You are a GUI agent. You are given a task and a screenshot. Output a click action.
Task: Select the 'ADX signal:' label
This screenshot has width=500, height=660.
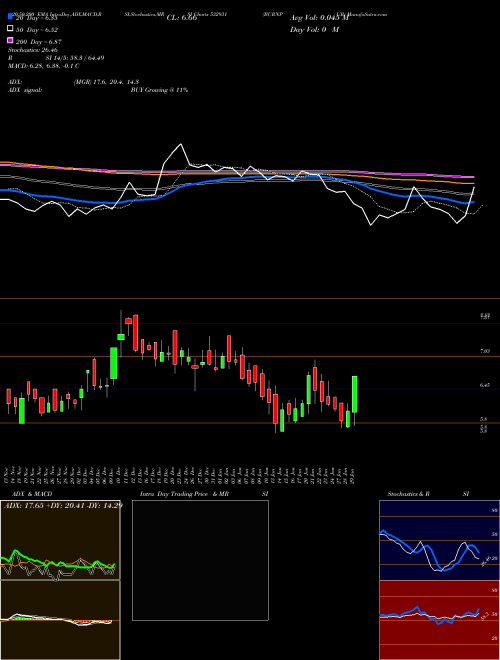(x=24, y=90)
